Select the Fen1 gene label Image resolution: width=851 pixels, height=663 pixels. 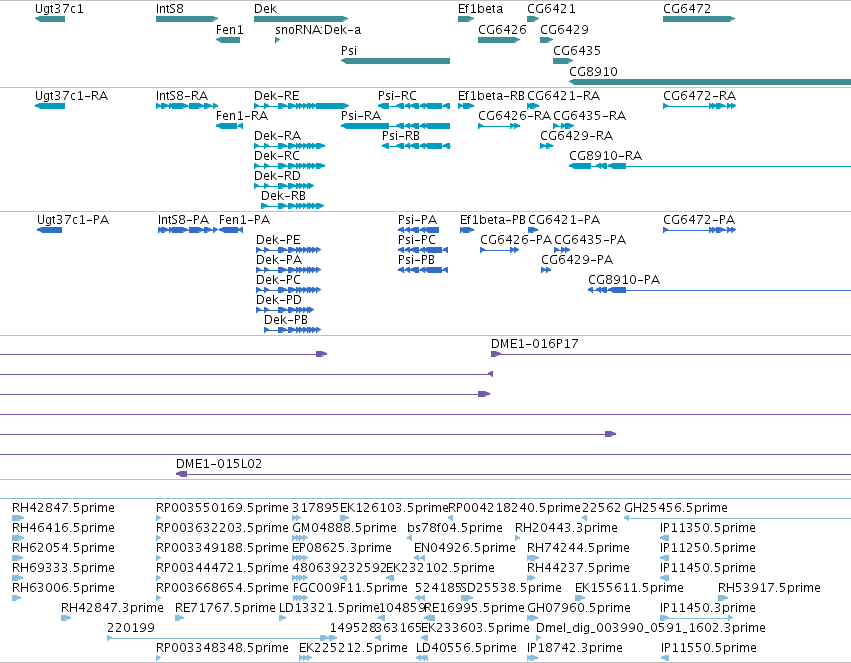coord(229,30)
